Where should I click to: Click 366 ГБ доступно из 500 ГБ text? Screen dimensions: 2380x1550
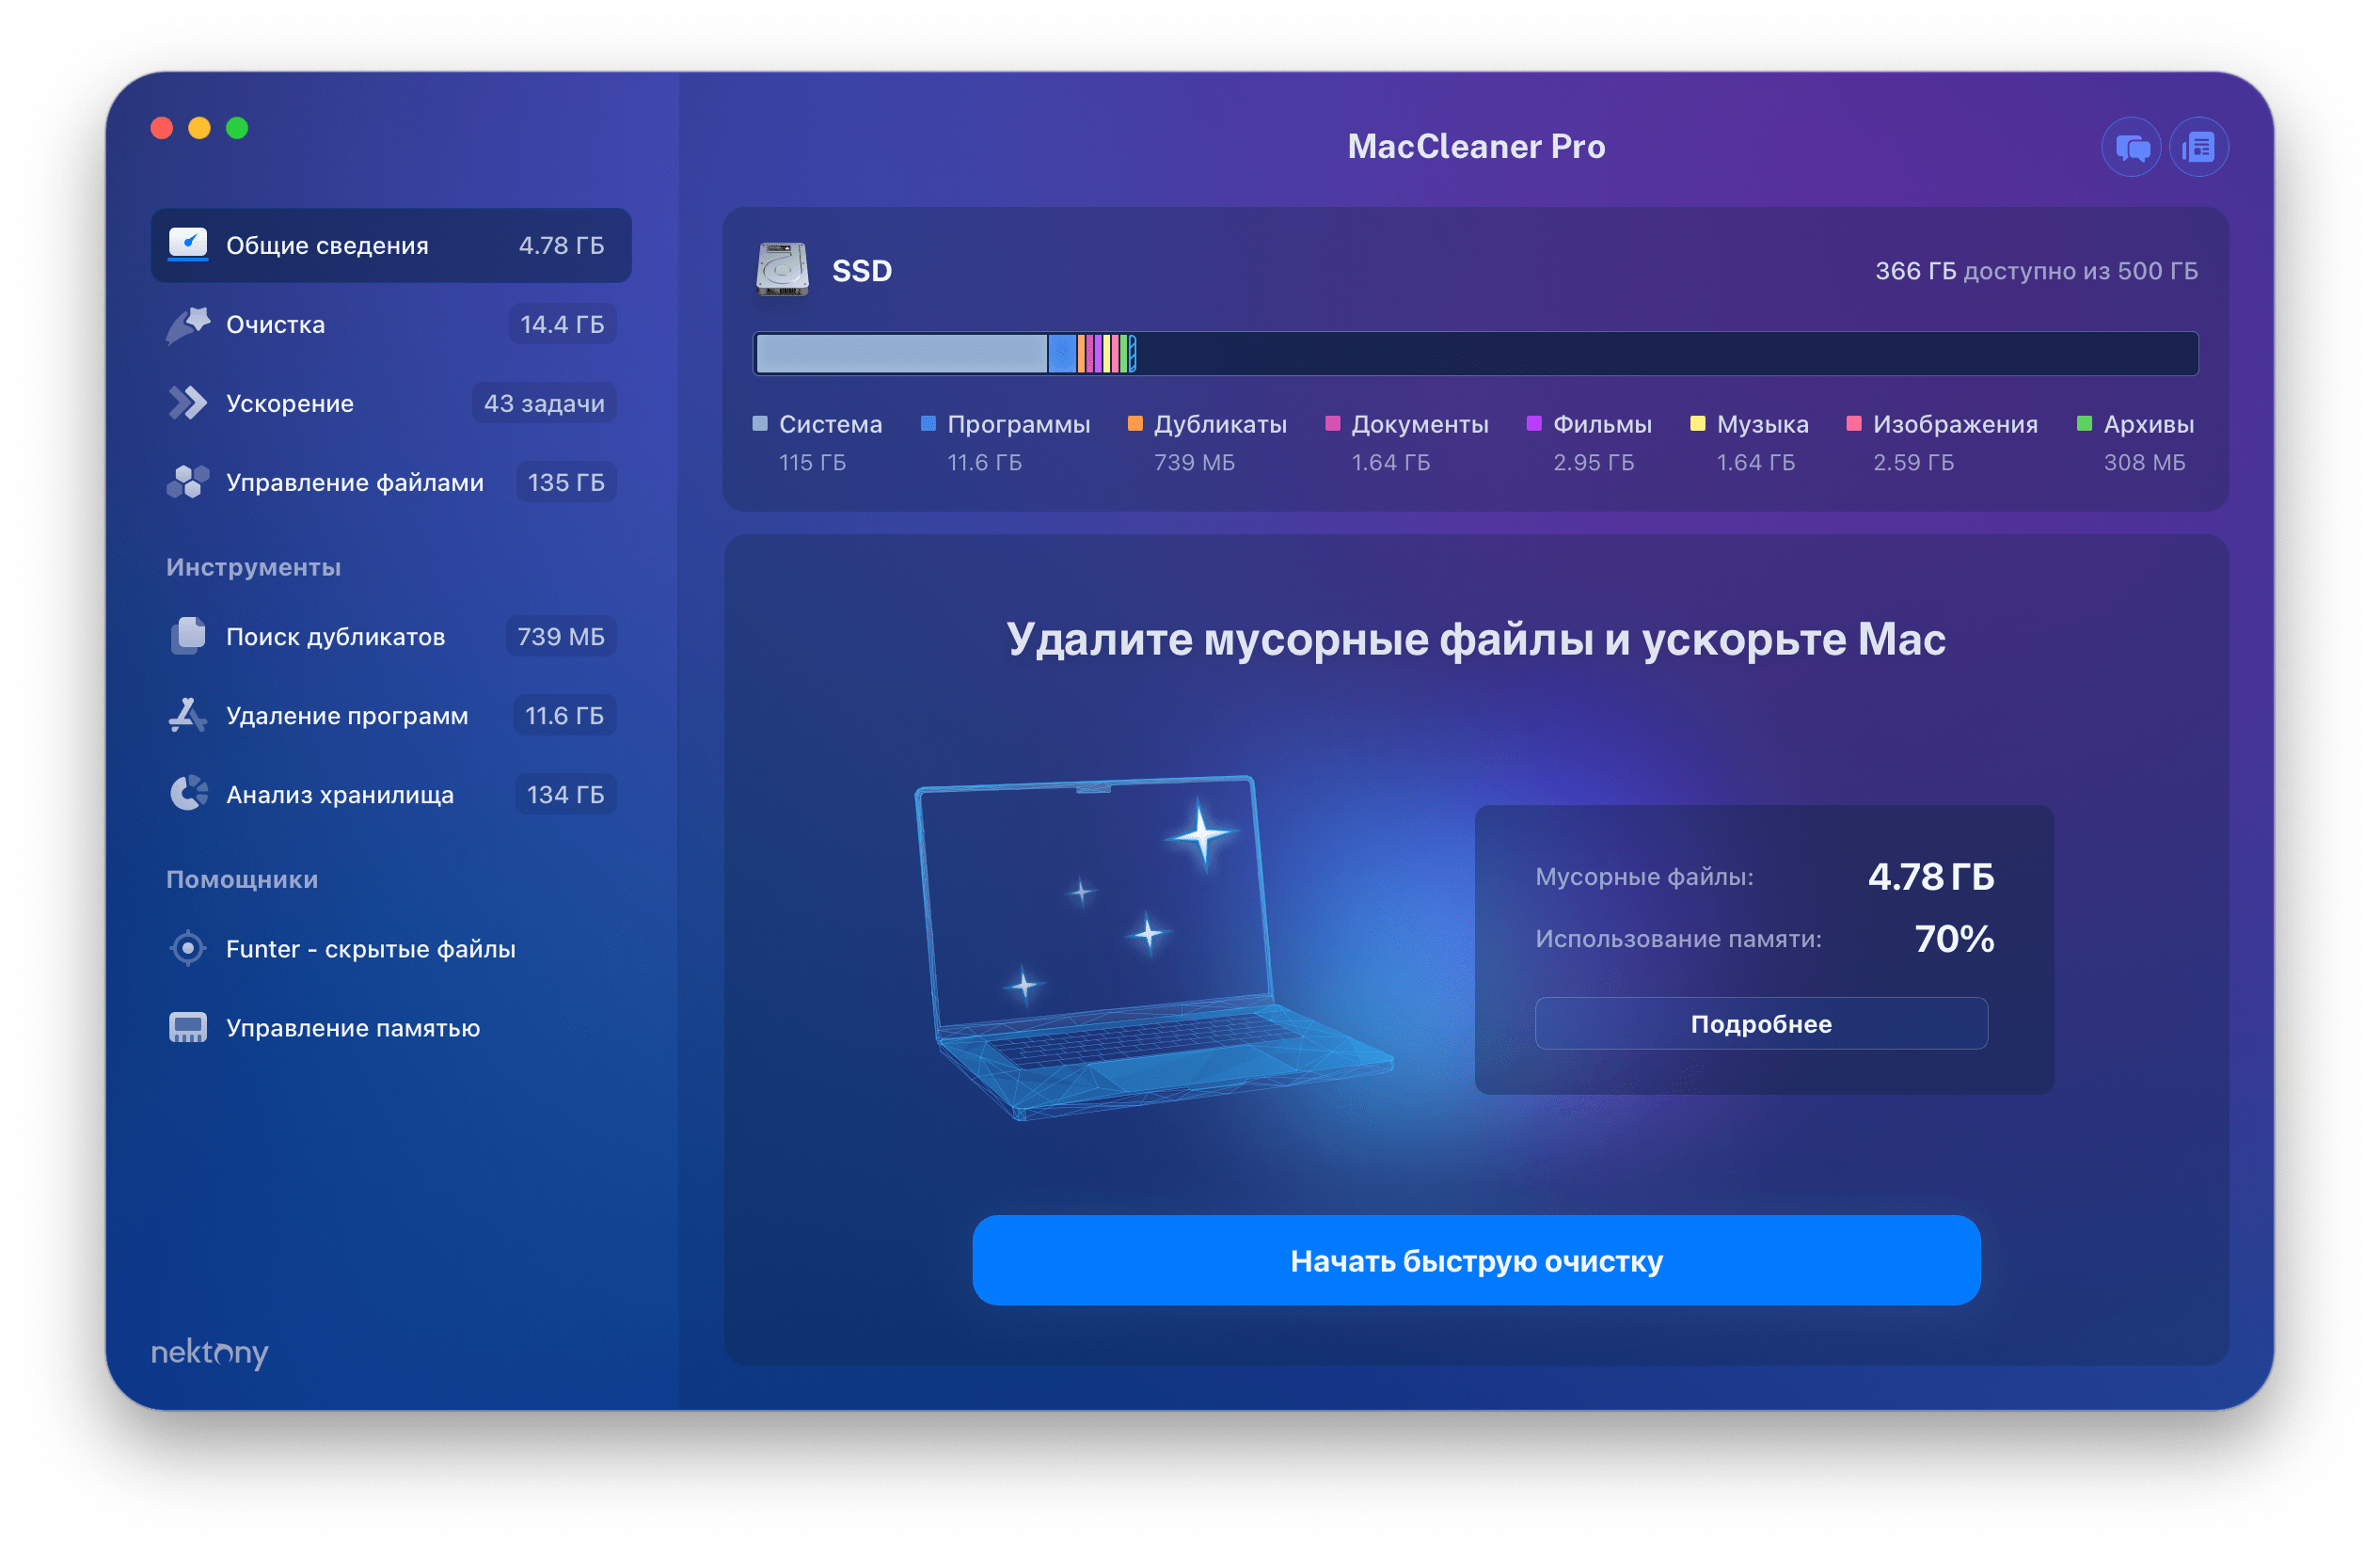[2036, 271]
